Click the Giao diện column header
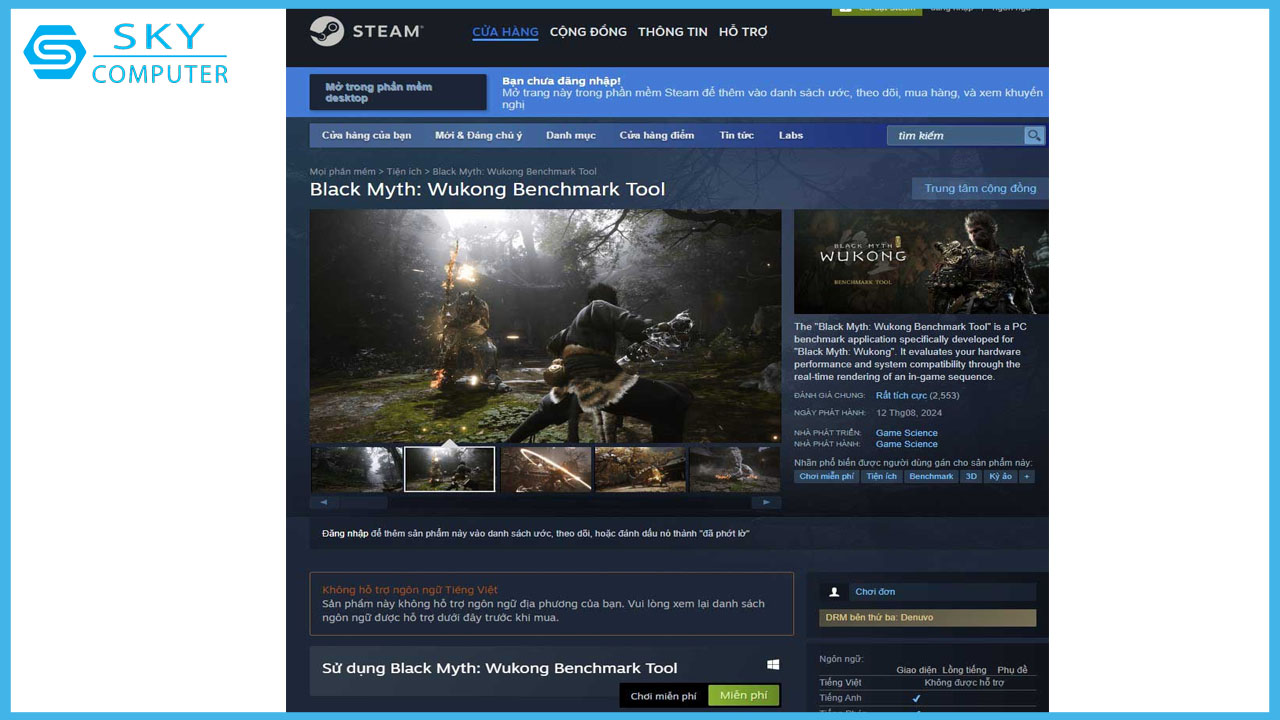 coord(916,670)
